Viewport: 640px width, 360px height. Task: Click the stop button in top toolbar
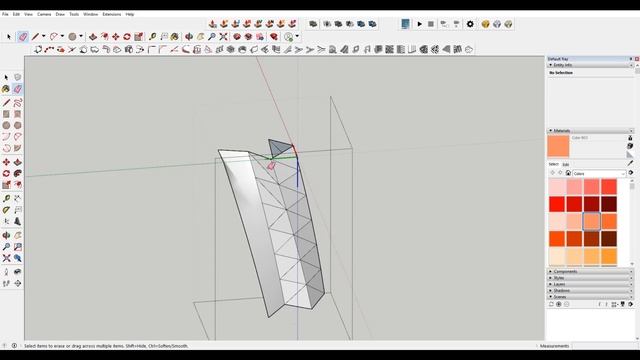(x=431, y=24)
